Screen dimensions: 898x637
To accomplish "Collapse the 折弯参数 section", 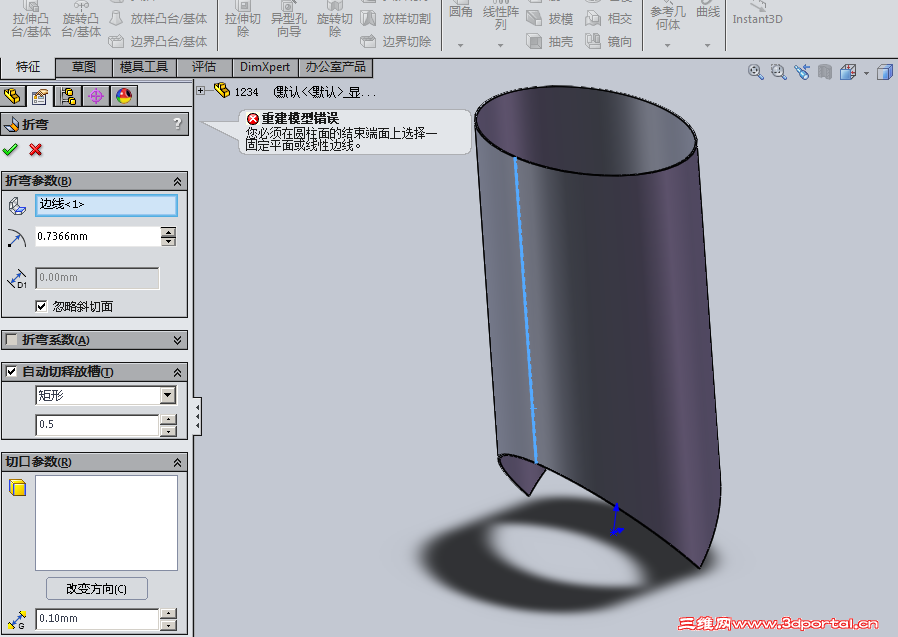I will point(178,182).
